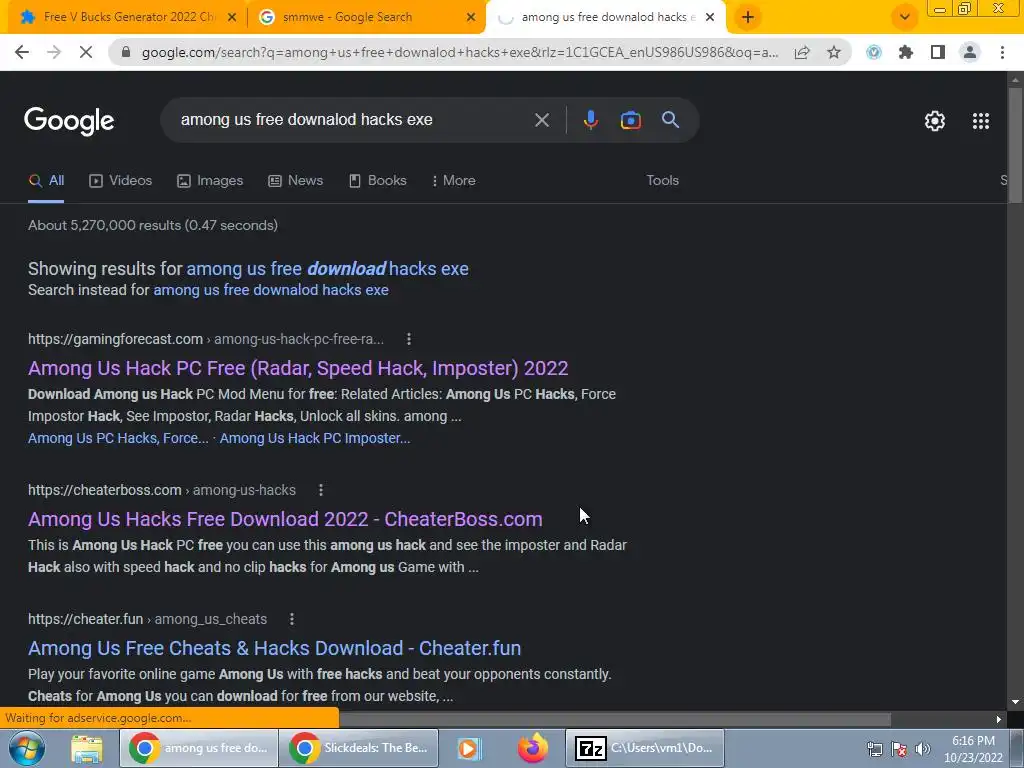The height and width of the screenshot is (768, 1024).
Task: Select the Images search filter
Action: pos(210,181)
